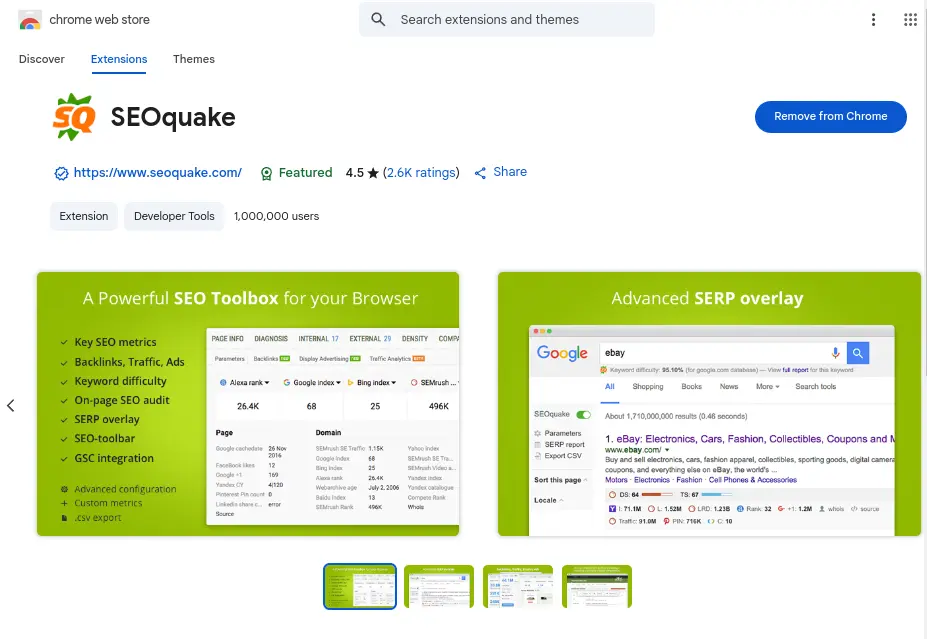The image size is (927, 639).
Task: Select the Extensions tab
Action: click(x=119, y=59)
